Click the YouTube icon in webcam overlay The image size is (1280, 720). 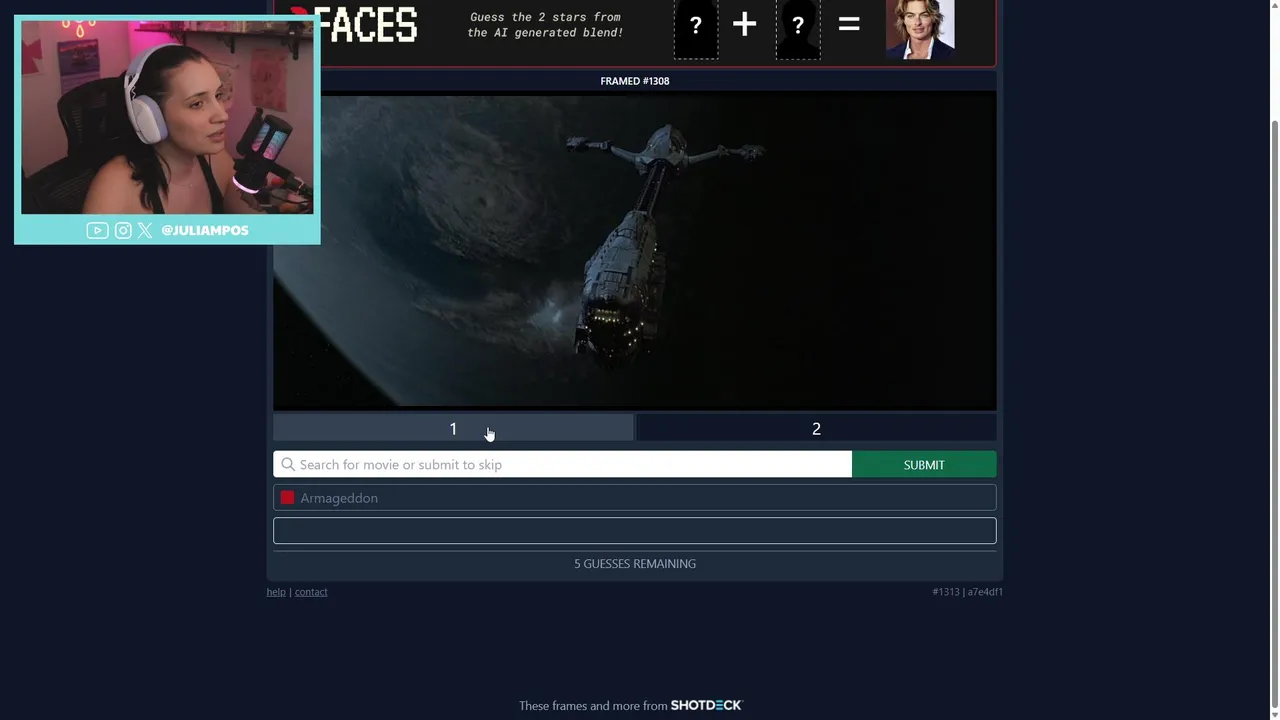[x=97, y=230]
